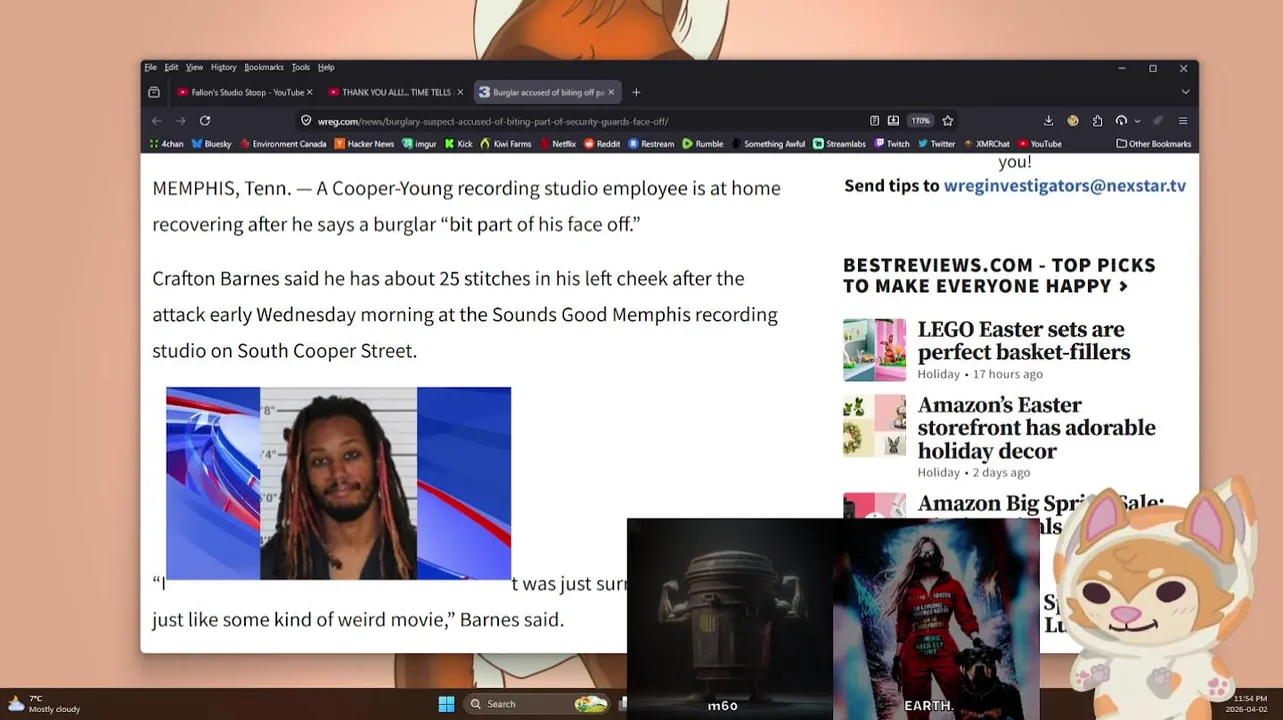This screenshot has height=720, width=1283.
Task: Click the taskbar Search box
Action: coord(538,704)
